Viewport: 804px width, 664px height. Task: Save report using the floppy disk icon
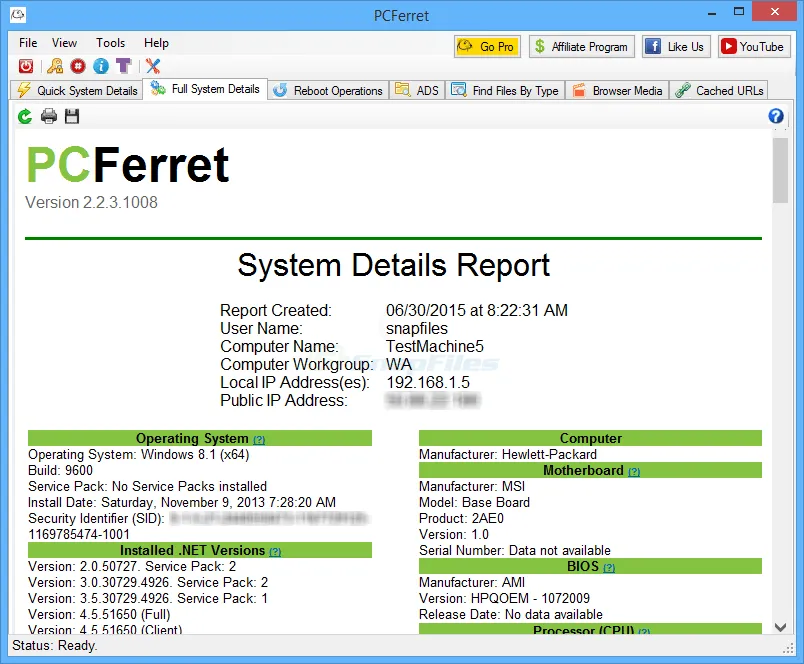pyautogui.click(x=72, y=116)
